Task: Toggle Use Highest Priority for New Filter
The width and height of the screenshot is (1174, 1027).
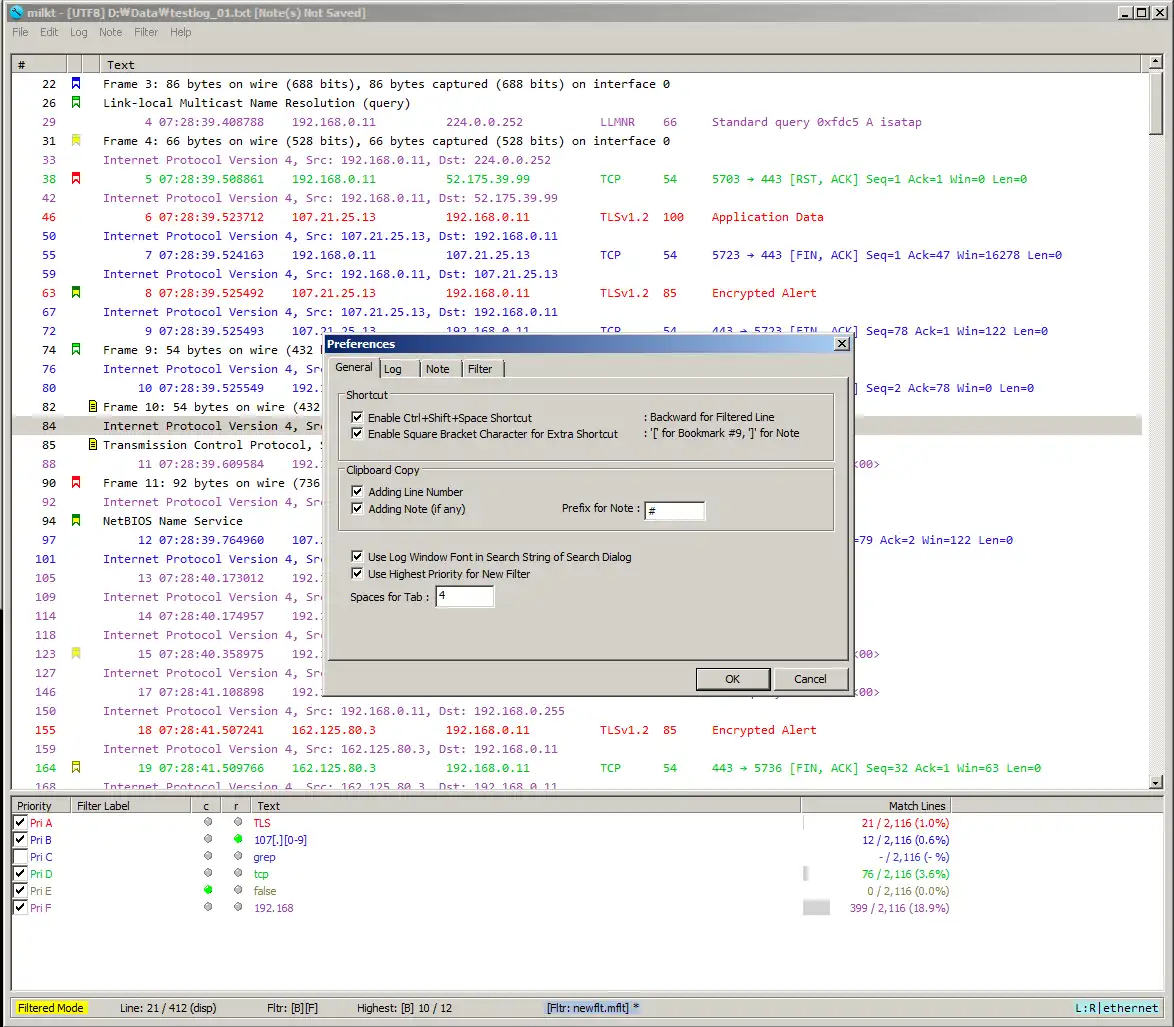Action: pos(357,573)
